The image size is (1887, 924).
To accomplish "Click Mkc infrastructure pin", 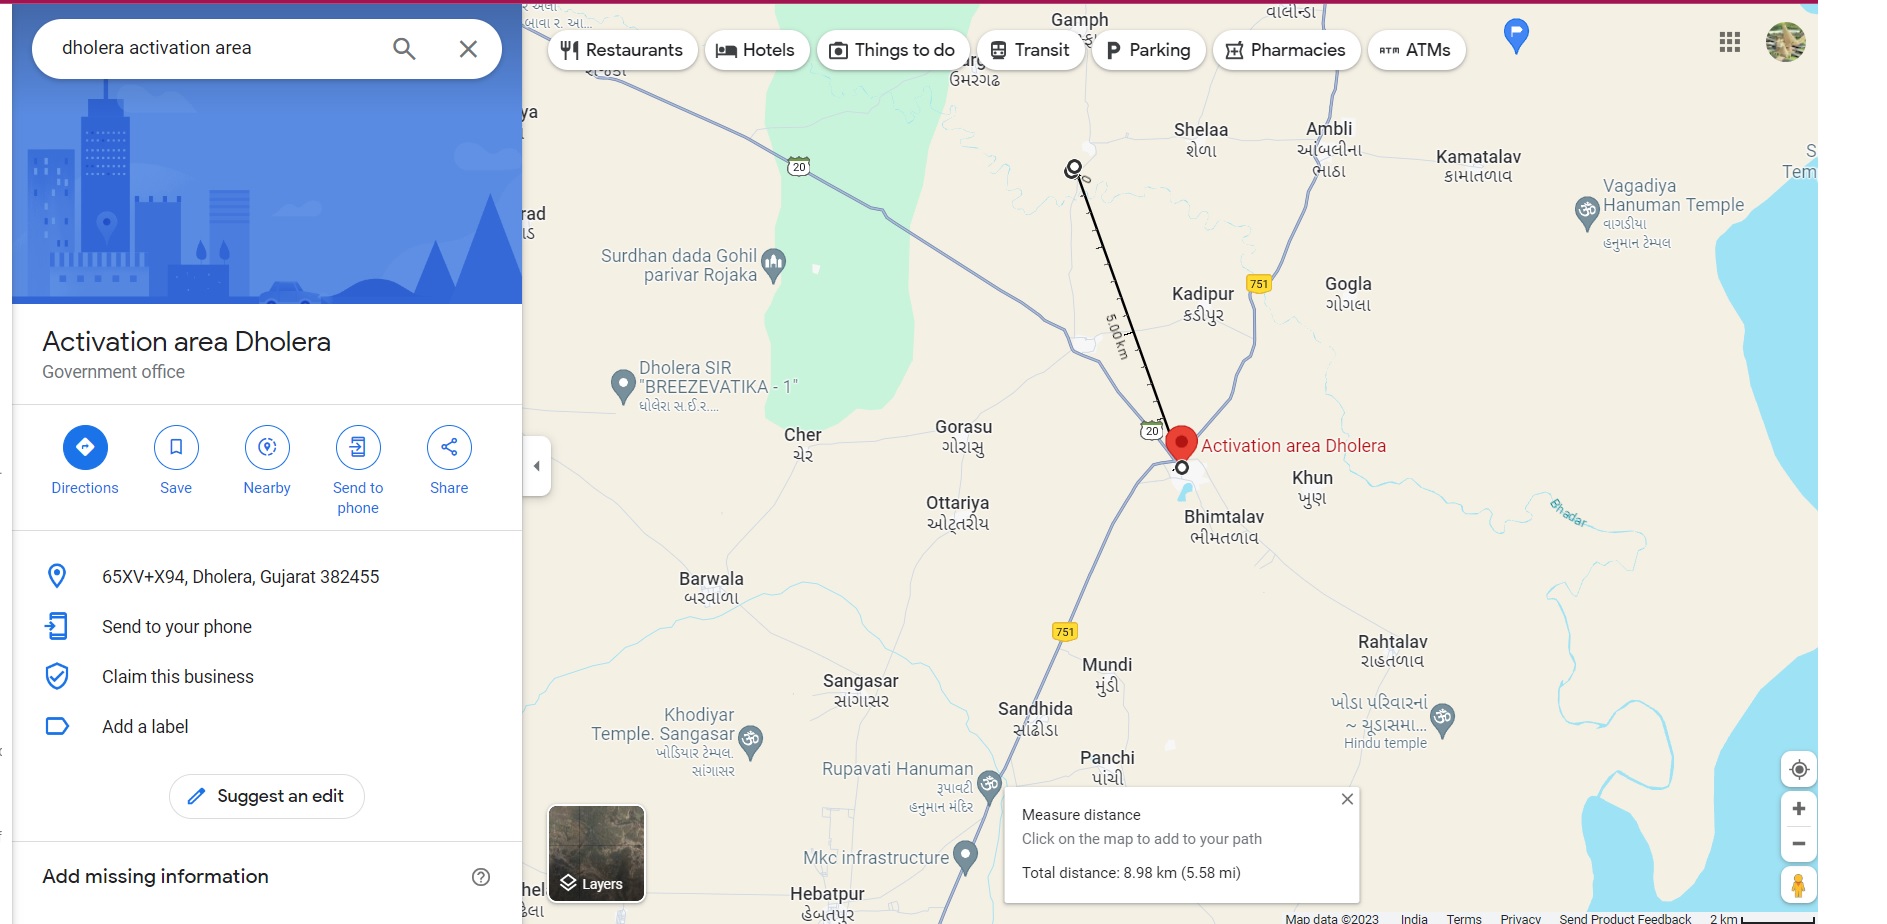I will click(x=965, y=857).
